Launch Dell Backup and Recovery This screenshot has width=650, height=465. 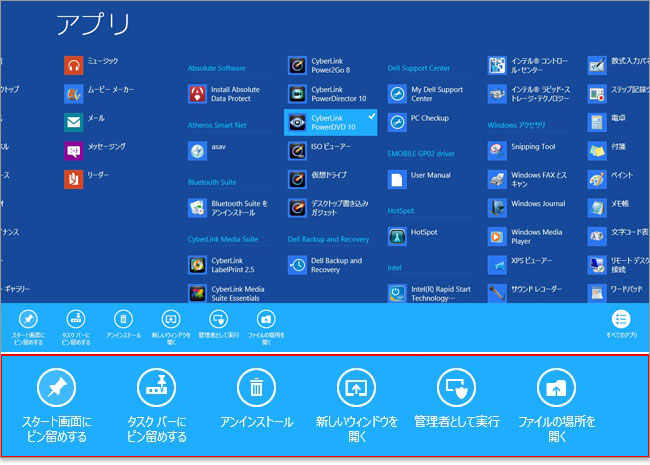click(297, 264)
